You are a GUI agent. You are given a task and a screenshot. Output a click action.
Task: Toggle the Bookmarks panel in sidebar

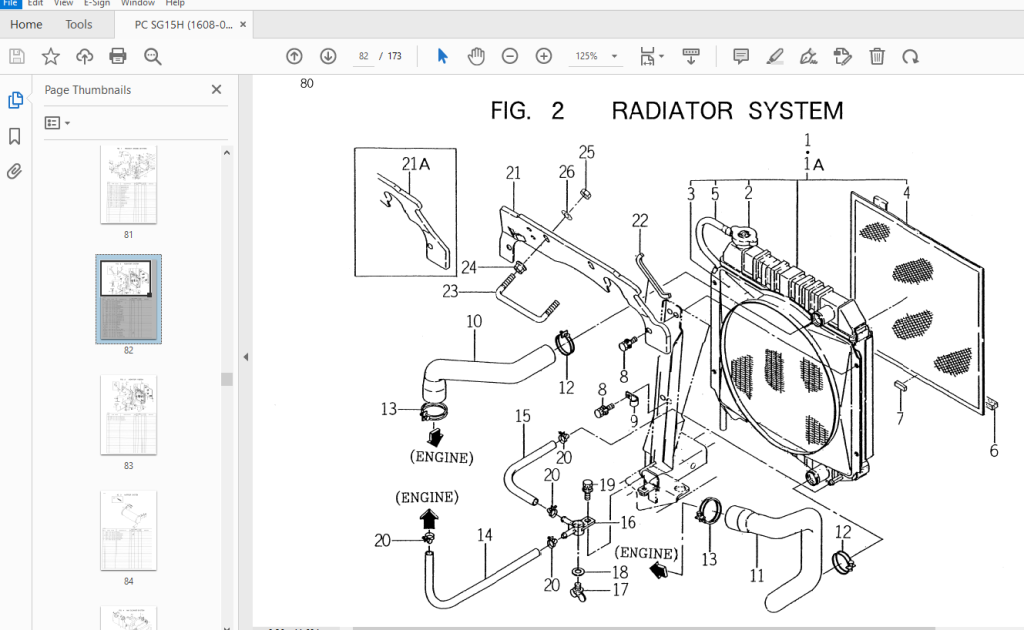14,136
